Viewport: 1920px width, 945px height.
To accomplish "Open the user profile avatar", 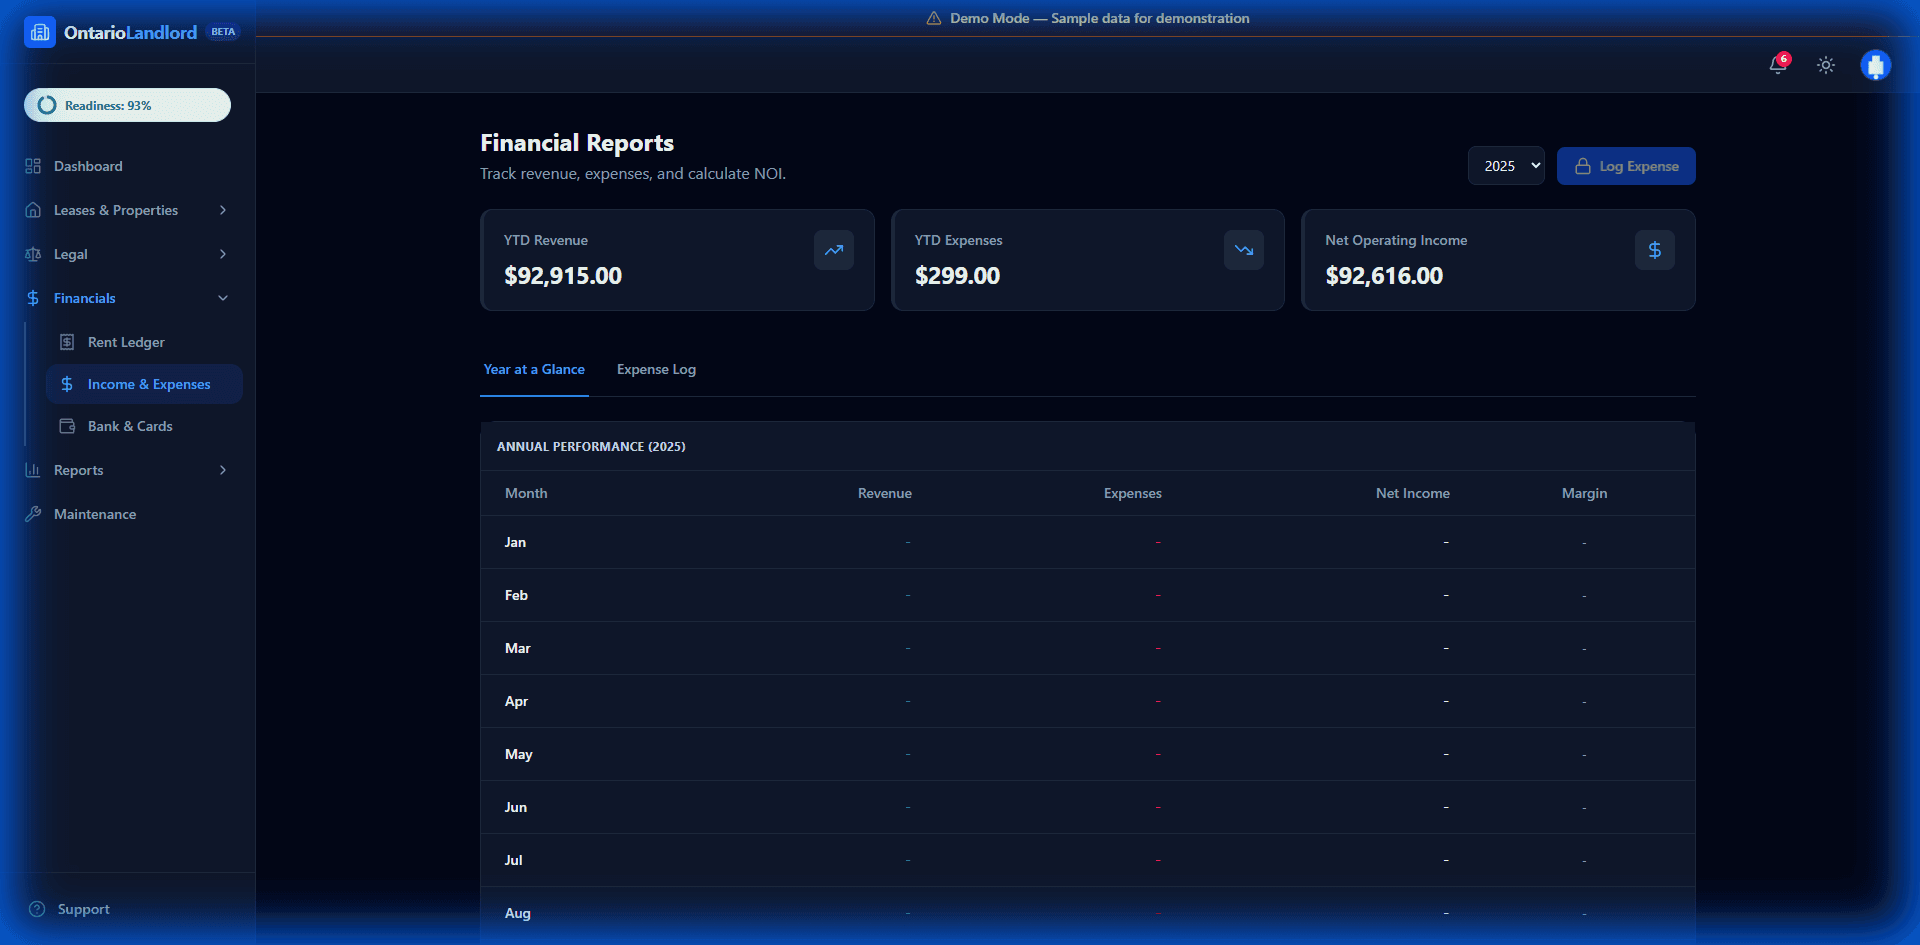I will [1875, 65].
